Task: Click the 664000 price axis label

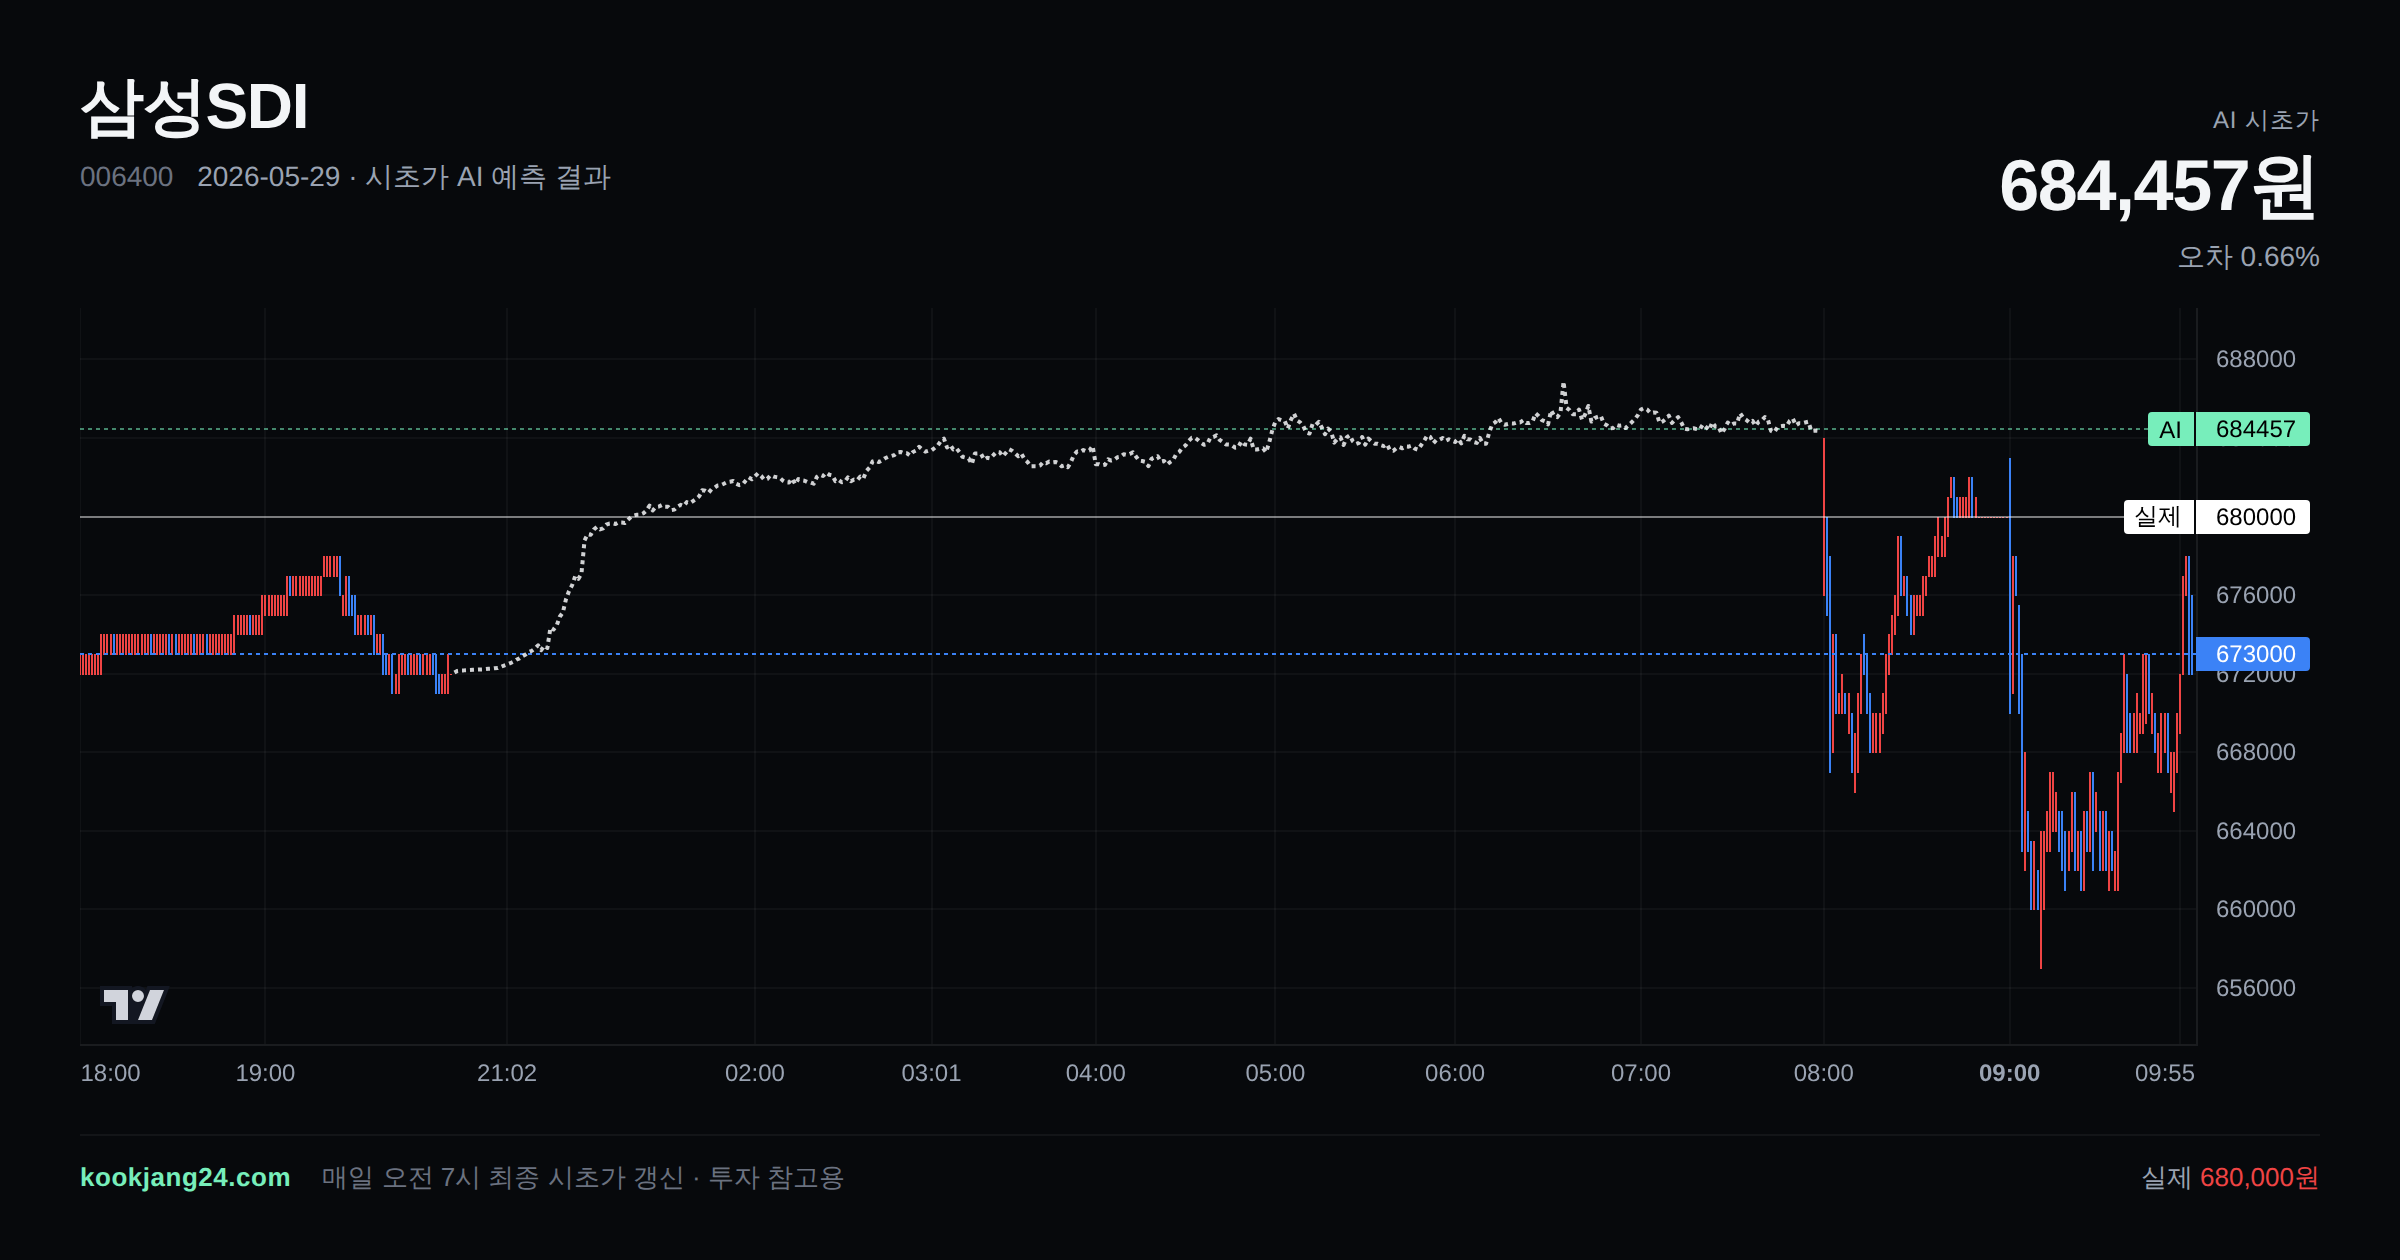Action: pyautogui.click(x=2256, y=831)
